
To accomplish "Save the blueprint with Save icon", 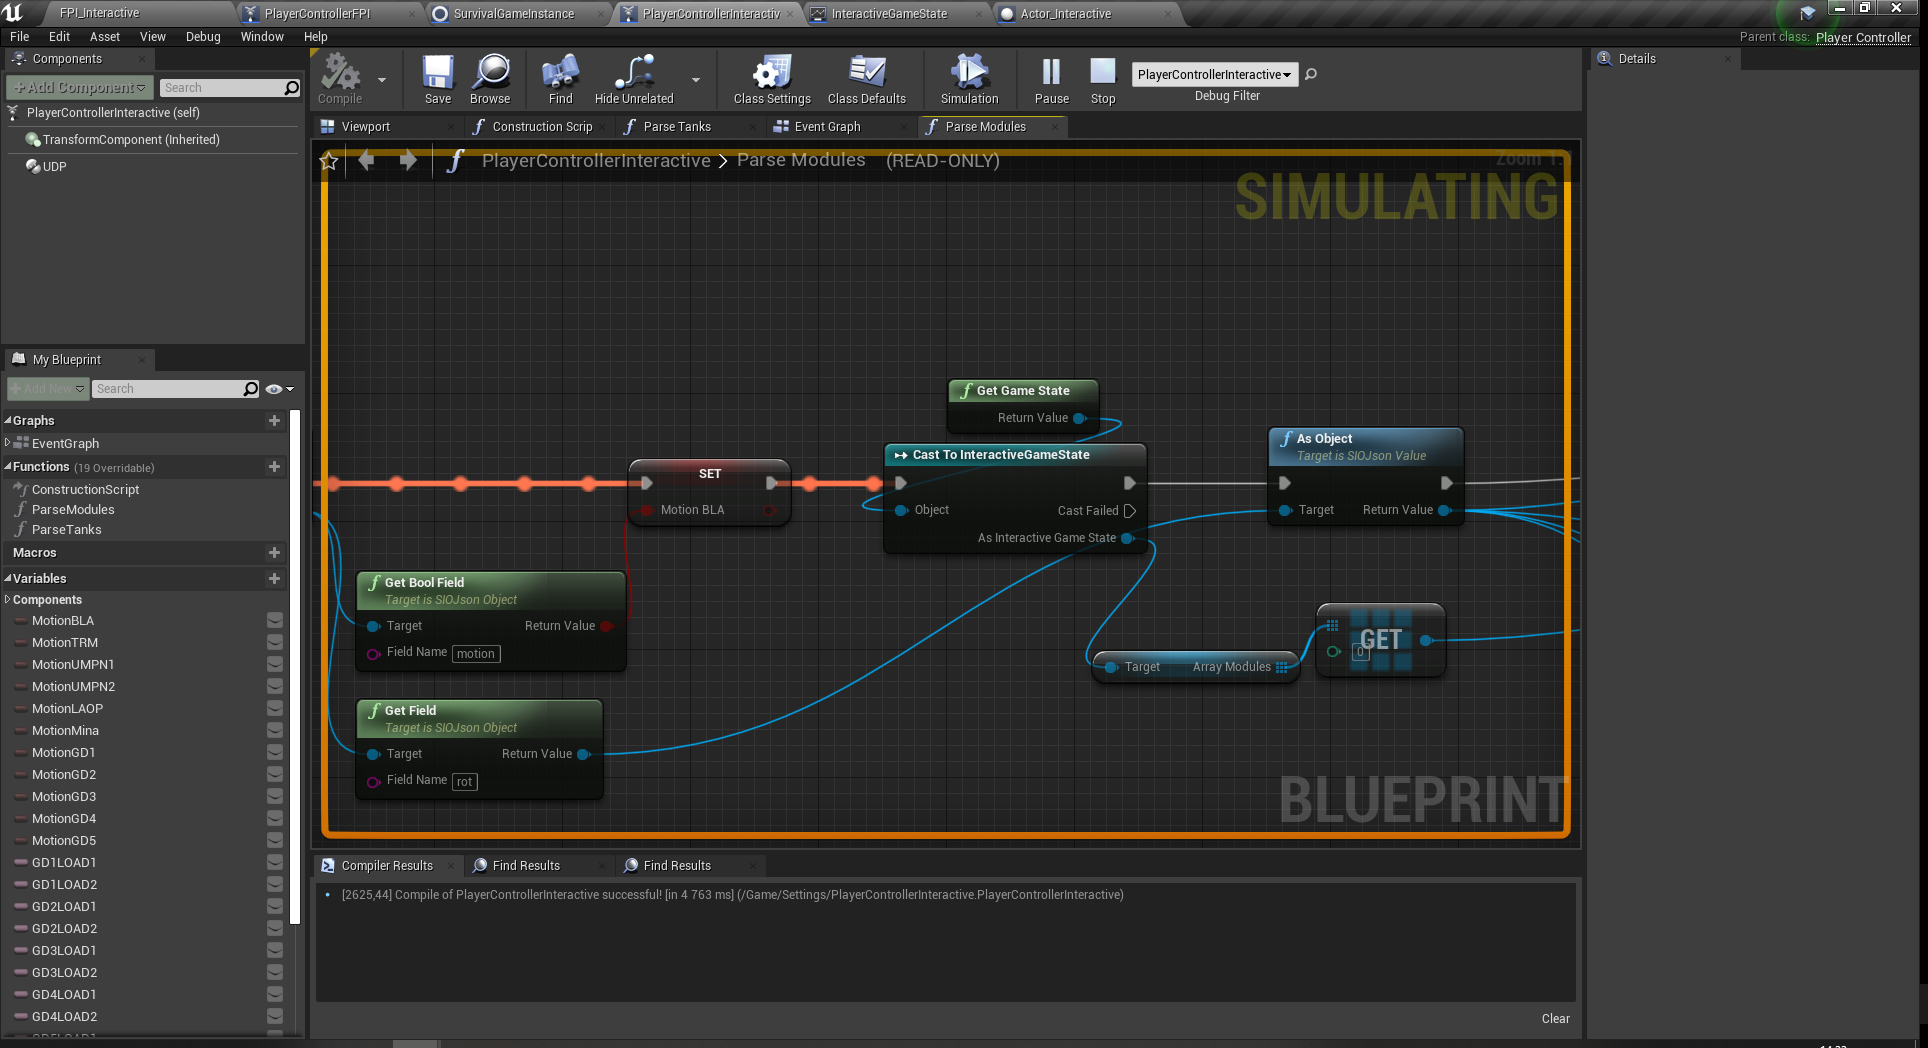I will coord(438,79).
